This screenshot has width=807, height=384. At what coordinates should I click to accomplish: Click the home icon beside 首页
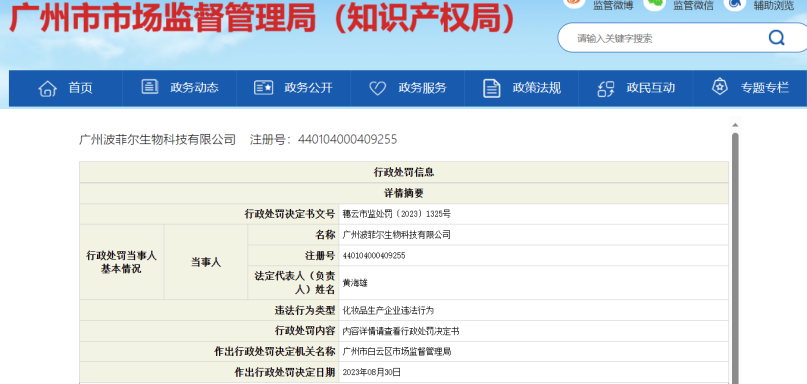[x=47, y=89]
